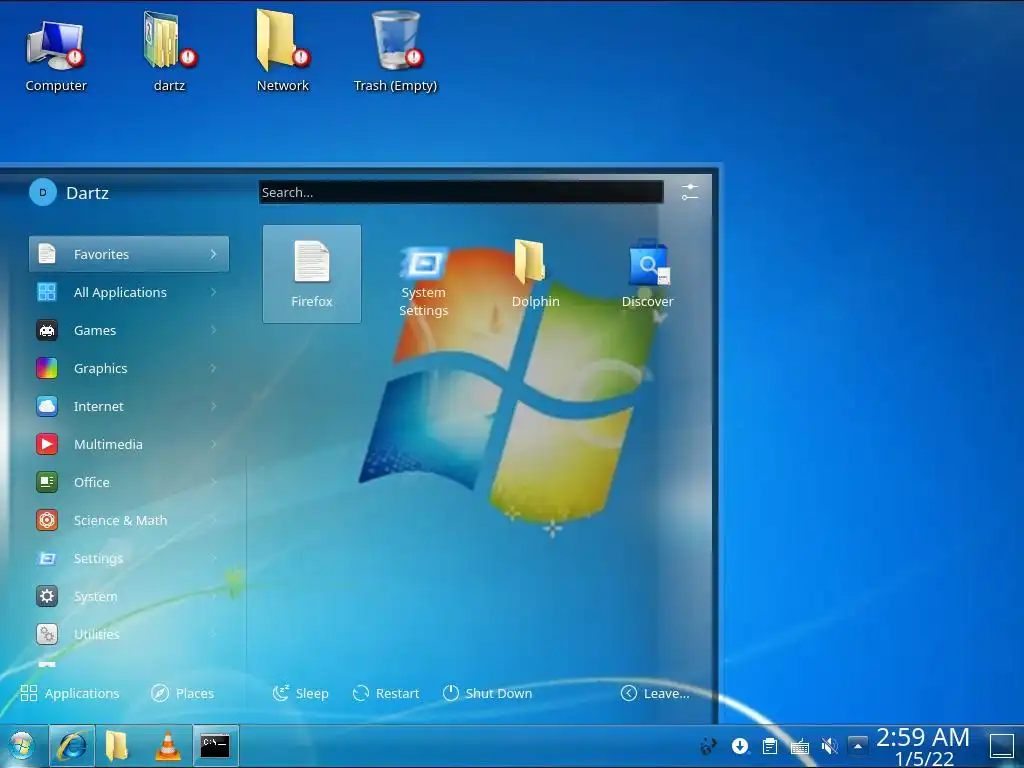Open the folder file manager in taskbar
The width and height of the screenshot is (1024, 768).
pyautogui.click(x=117, y=745)
